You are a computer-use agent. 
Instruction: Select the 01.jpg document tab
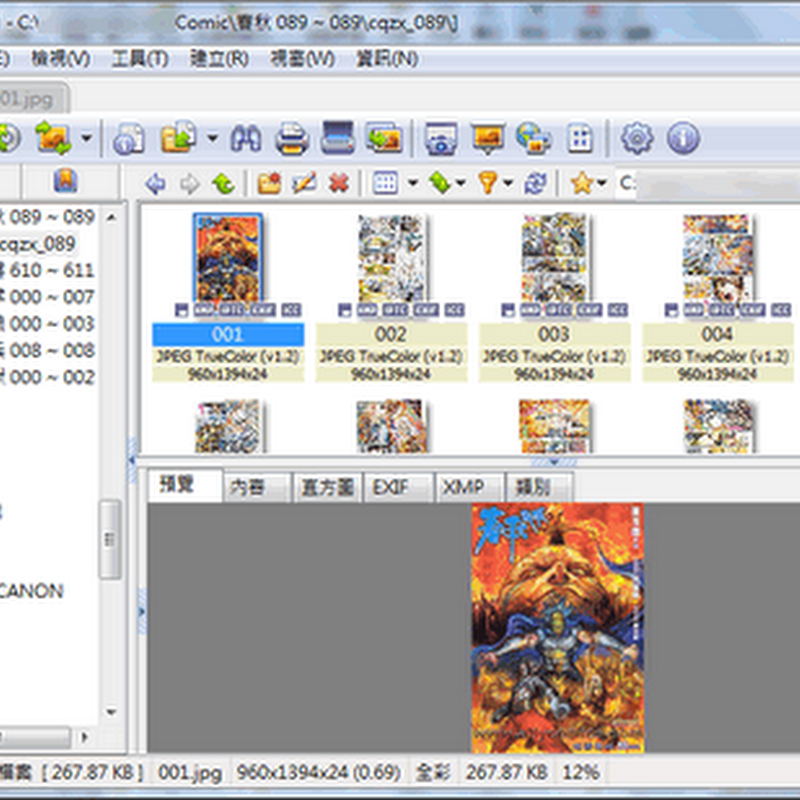[33, 98]
